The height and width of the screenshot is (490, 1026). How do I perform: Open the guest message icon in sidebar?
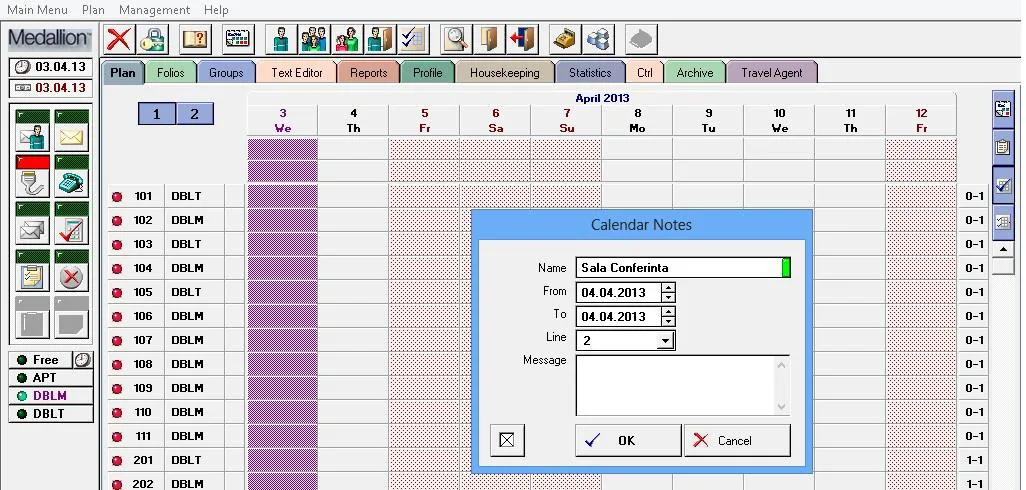pos(32,131)
